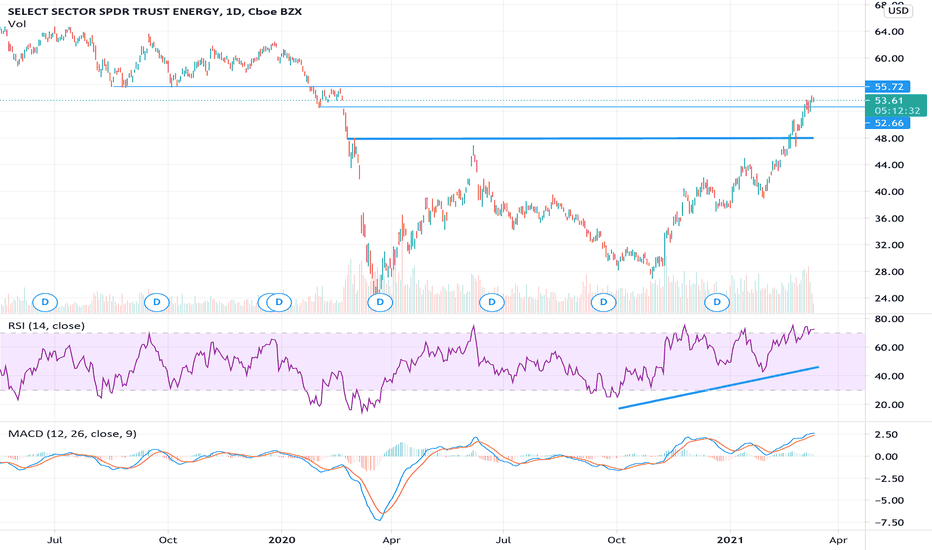Click the current price 53.61 label

click(x=889, y=100)
